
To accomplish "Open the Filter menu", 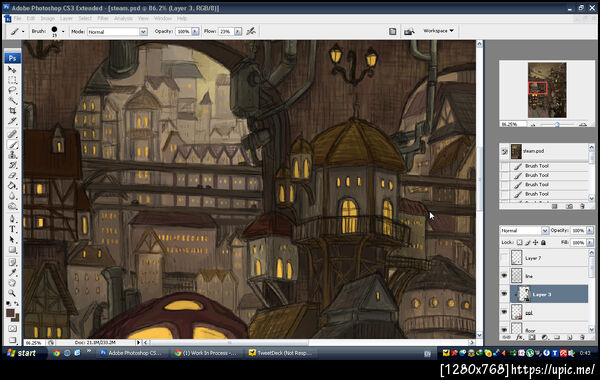I will pyautogui.click(x=103, y=18).
